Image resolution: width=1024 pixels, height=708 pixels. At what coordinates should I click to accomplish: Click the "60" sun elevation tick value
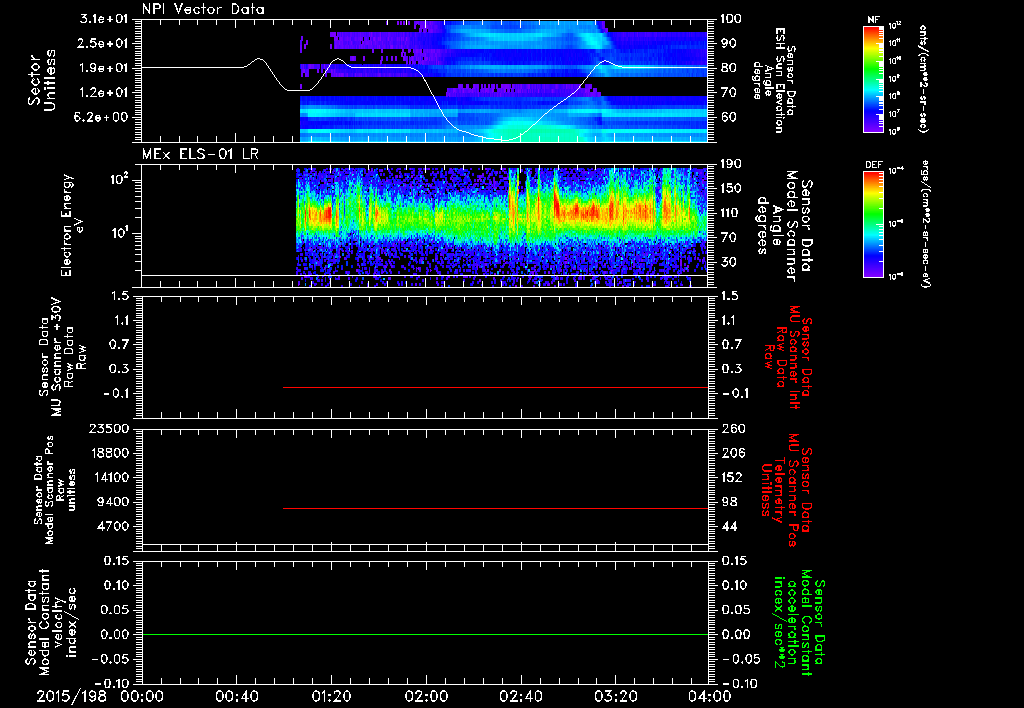click(x=728, y=117)
